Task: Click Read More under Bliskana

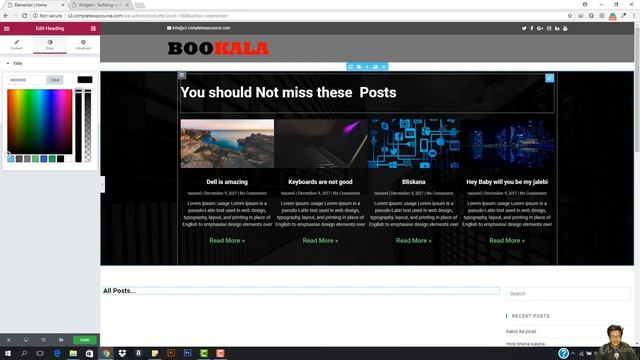Action: 413,241
